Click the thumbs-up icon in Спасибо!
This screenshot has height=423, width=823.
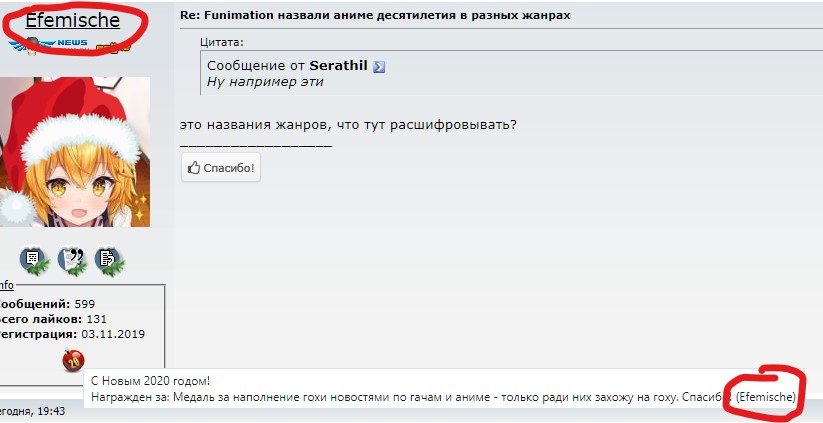(x=194, y=168)
